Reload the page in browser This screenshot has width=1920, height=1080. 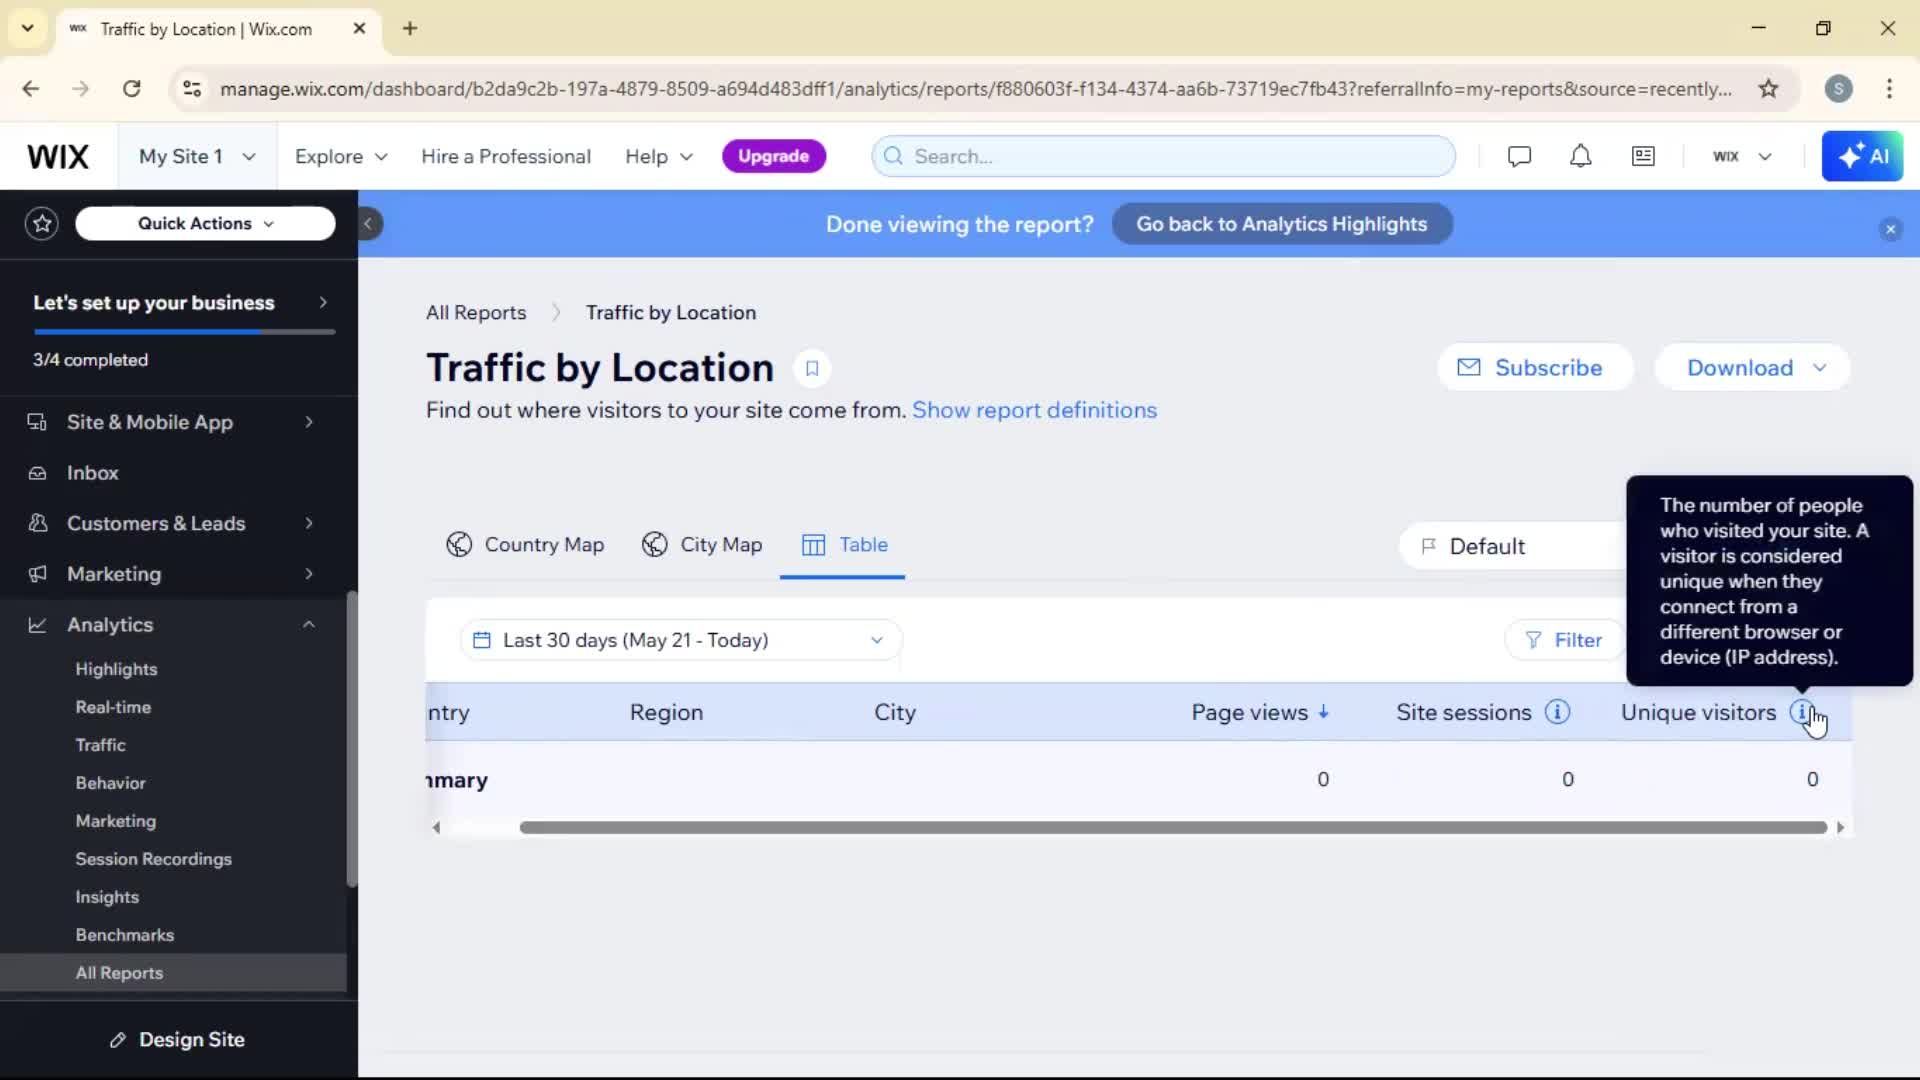[x=131, y=89]
